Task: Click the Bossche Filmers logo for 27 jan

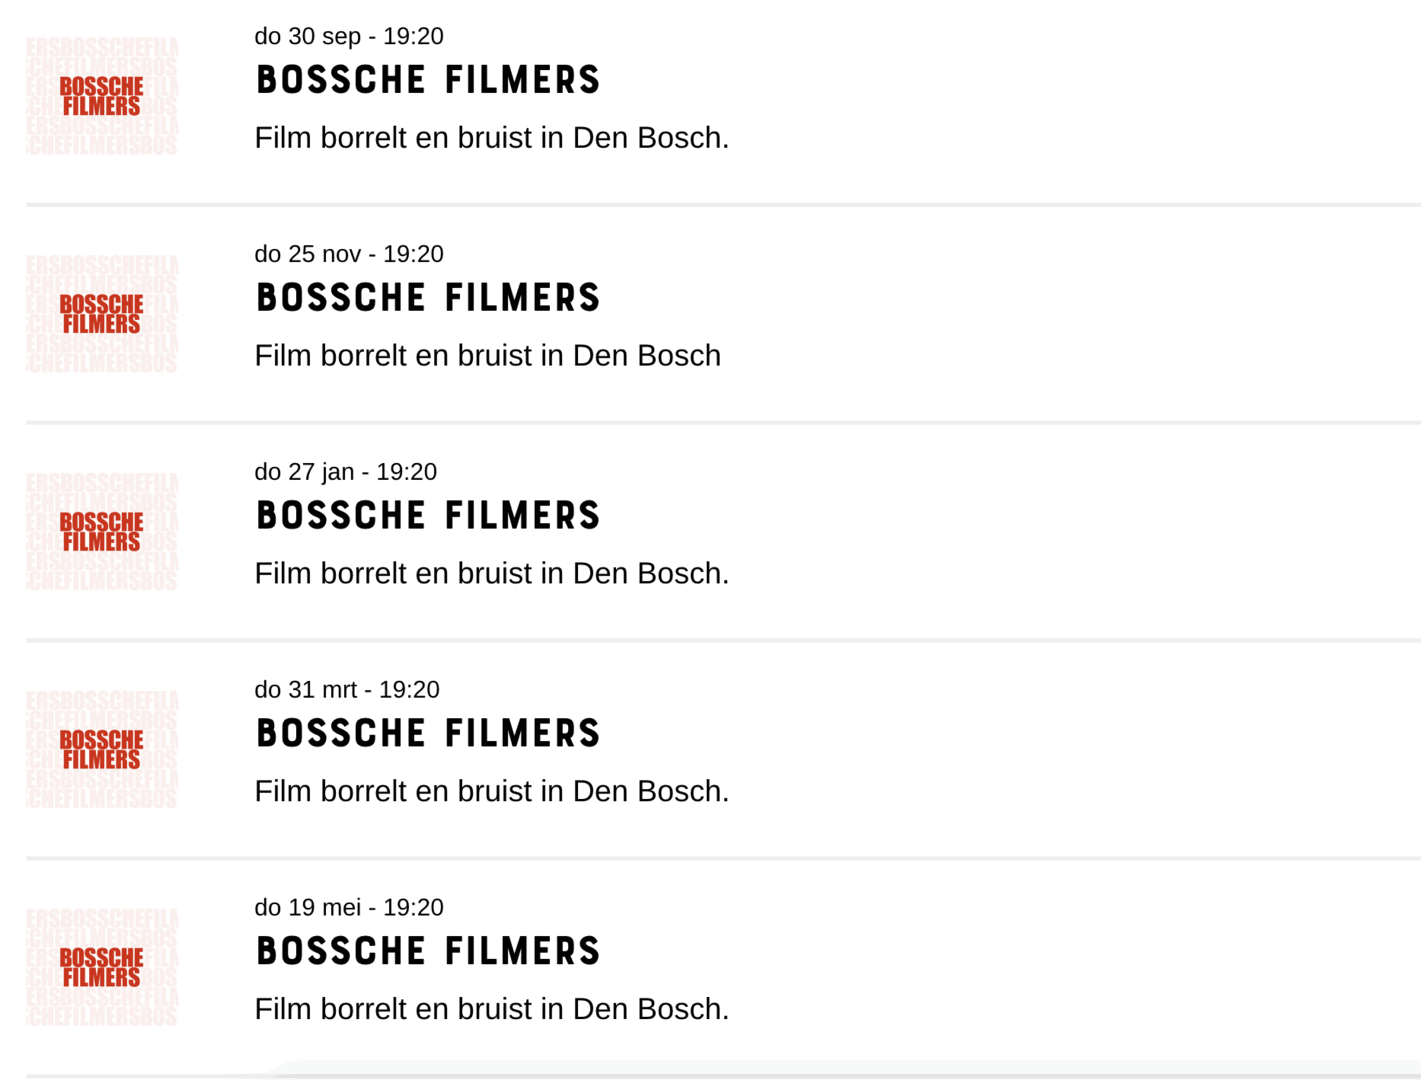Action: (x=102, y=532)
